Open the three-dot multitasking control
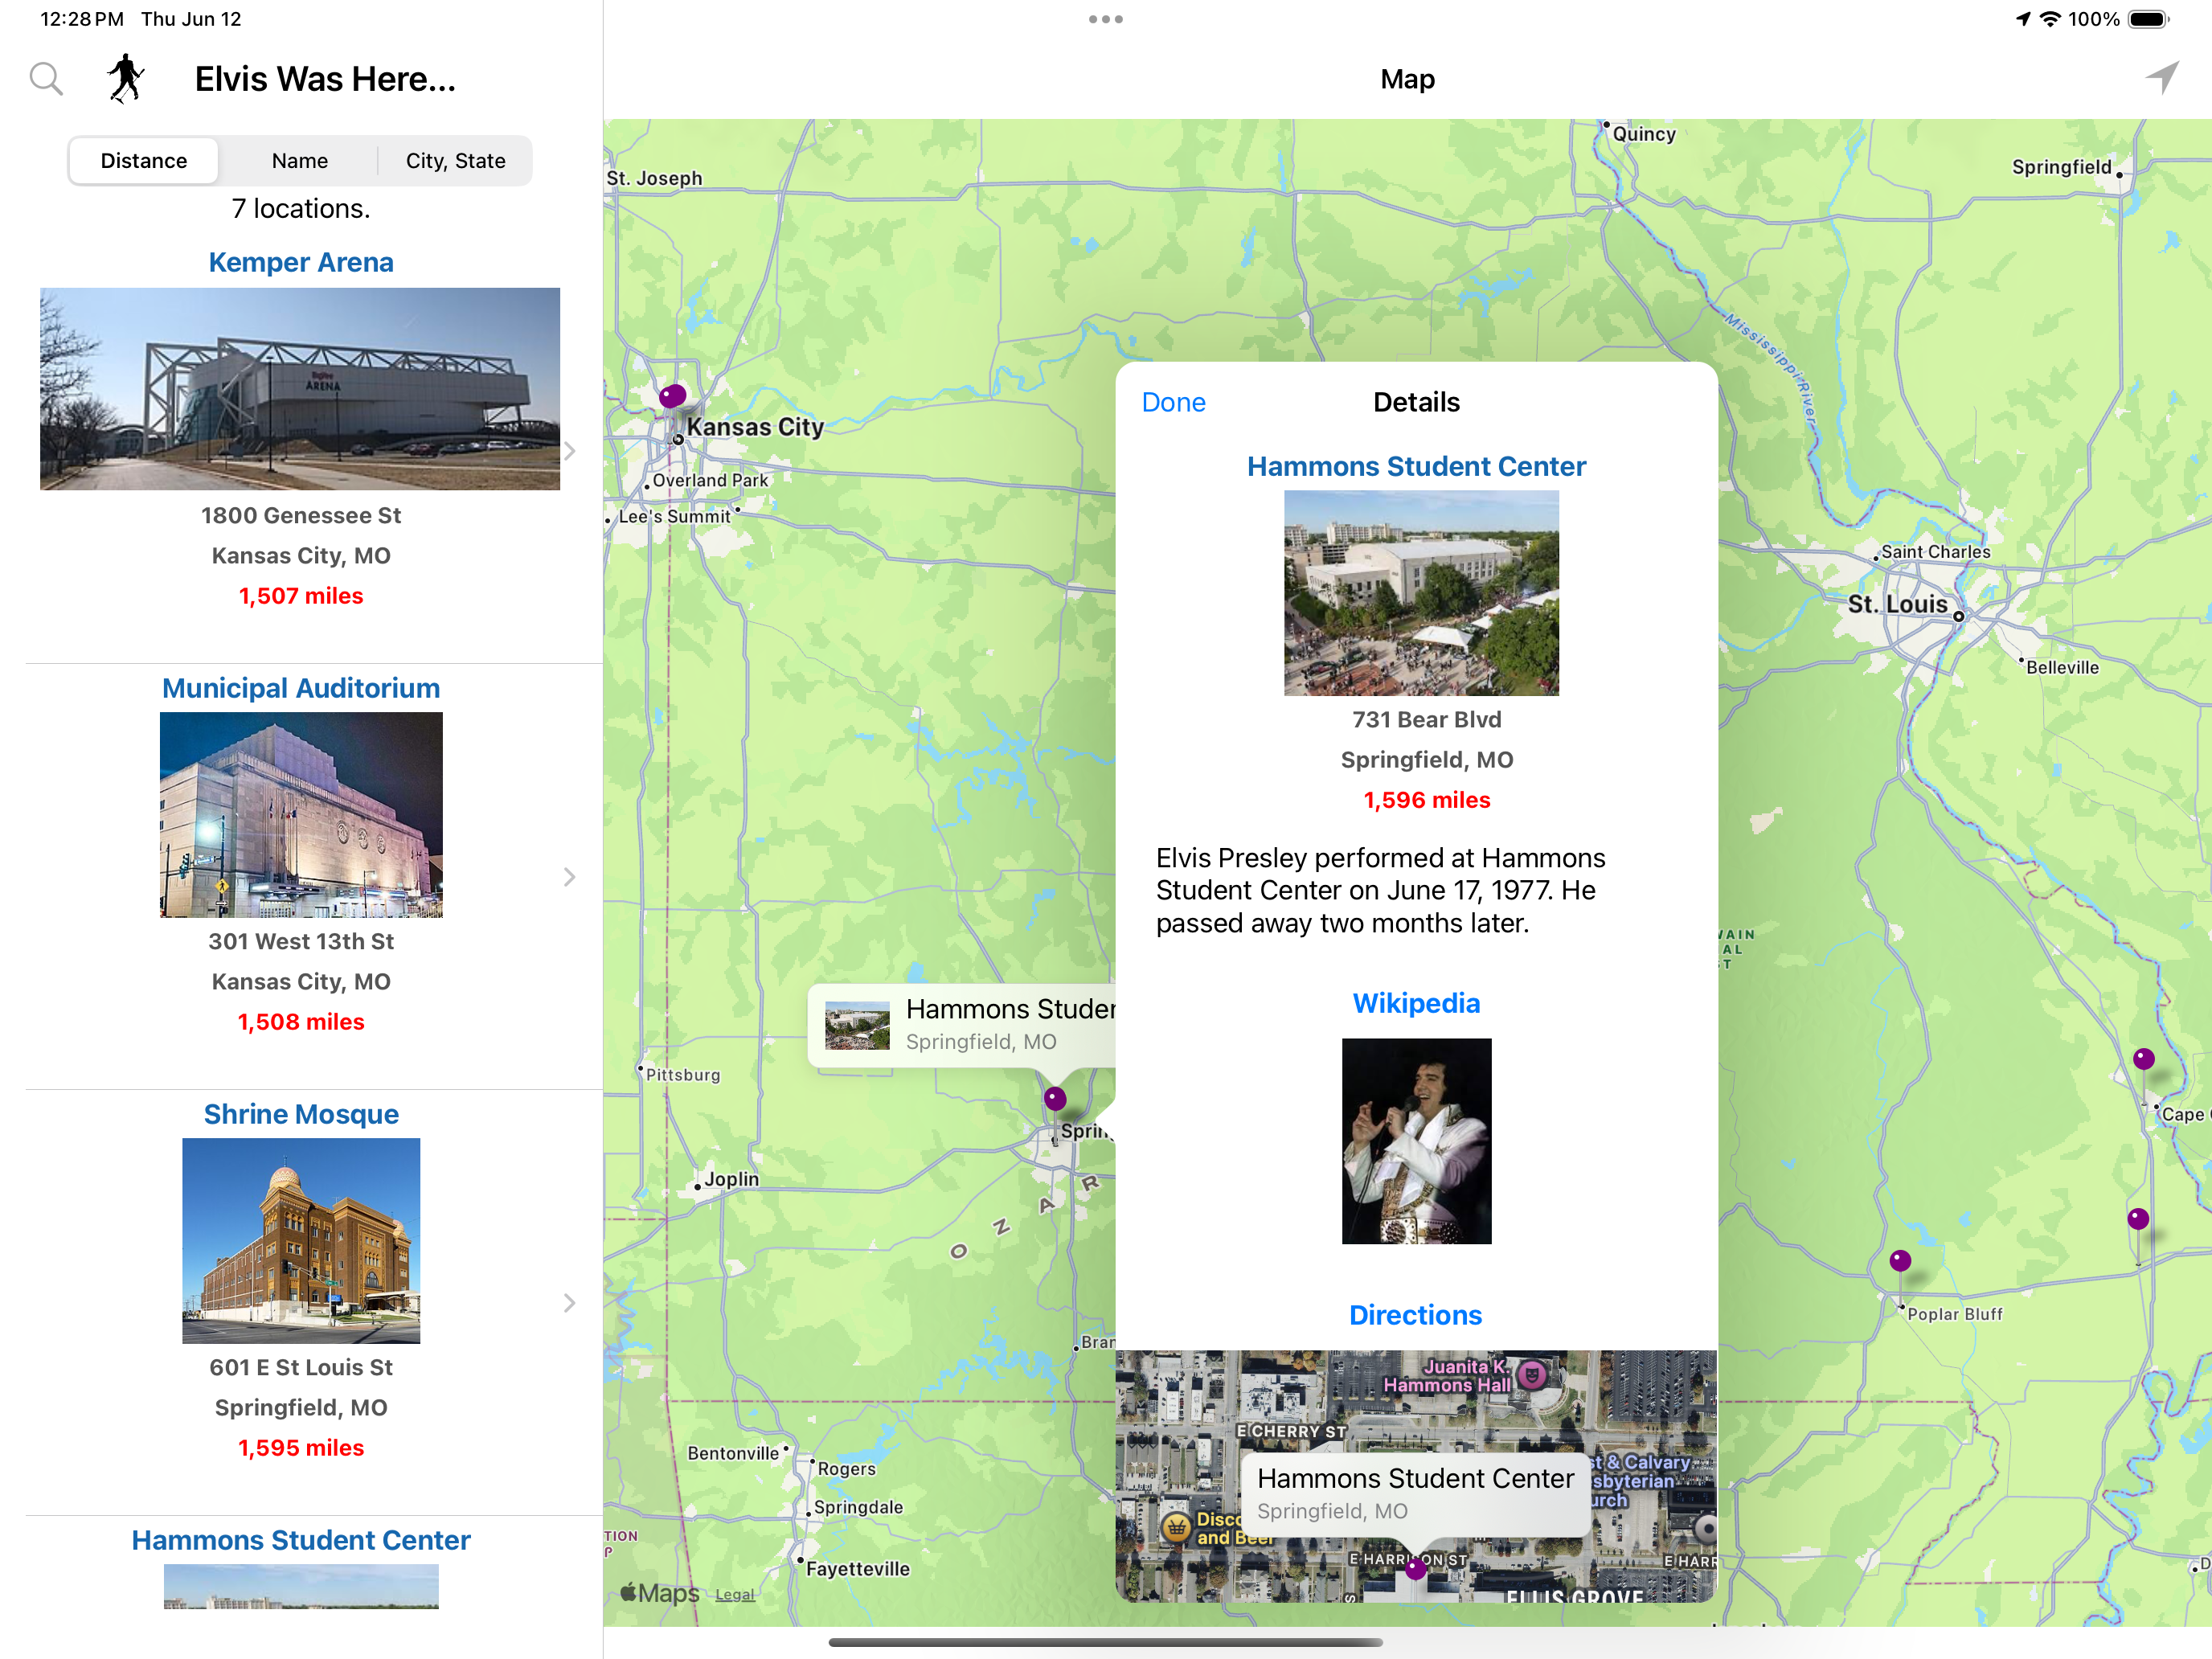This screenshot has height=1659, width=2212. (1106, 19)
